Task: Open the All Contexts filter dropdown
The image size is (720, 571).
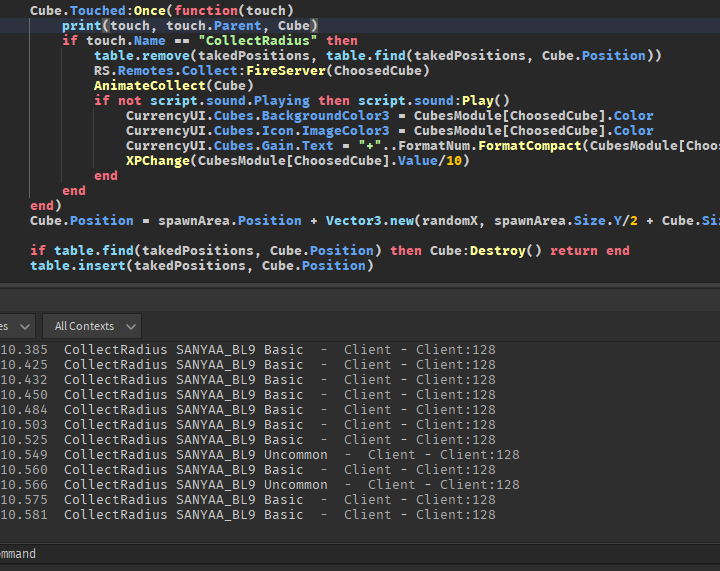Action: tap(91, 326)
